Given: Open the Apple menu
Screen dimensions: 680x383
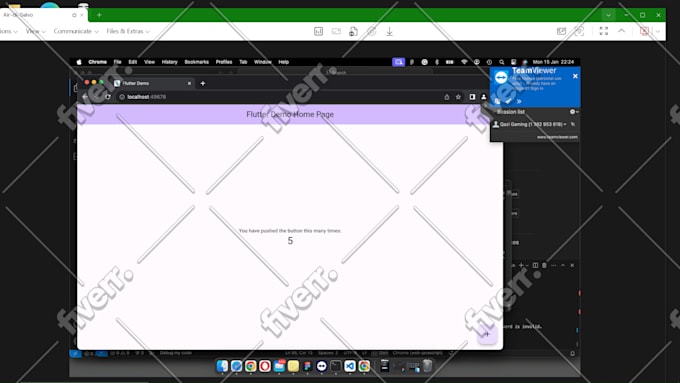Looking at the screenshot, I should [79, 62].
